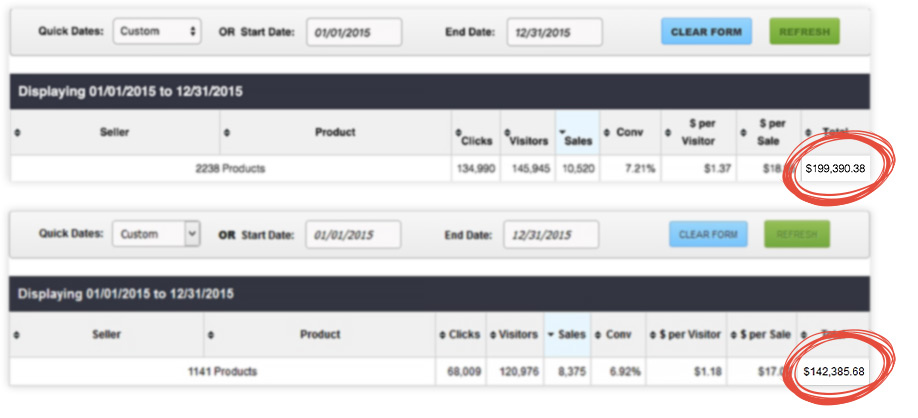This screenshot has width=918, height=418.
Task: Click Start Date field in upper form
Action: tap(353, 32)
